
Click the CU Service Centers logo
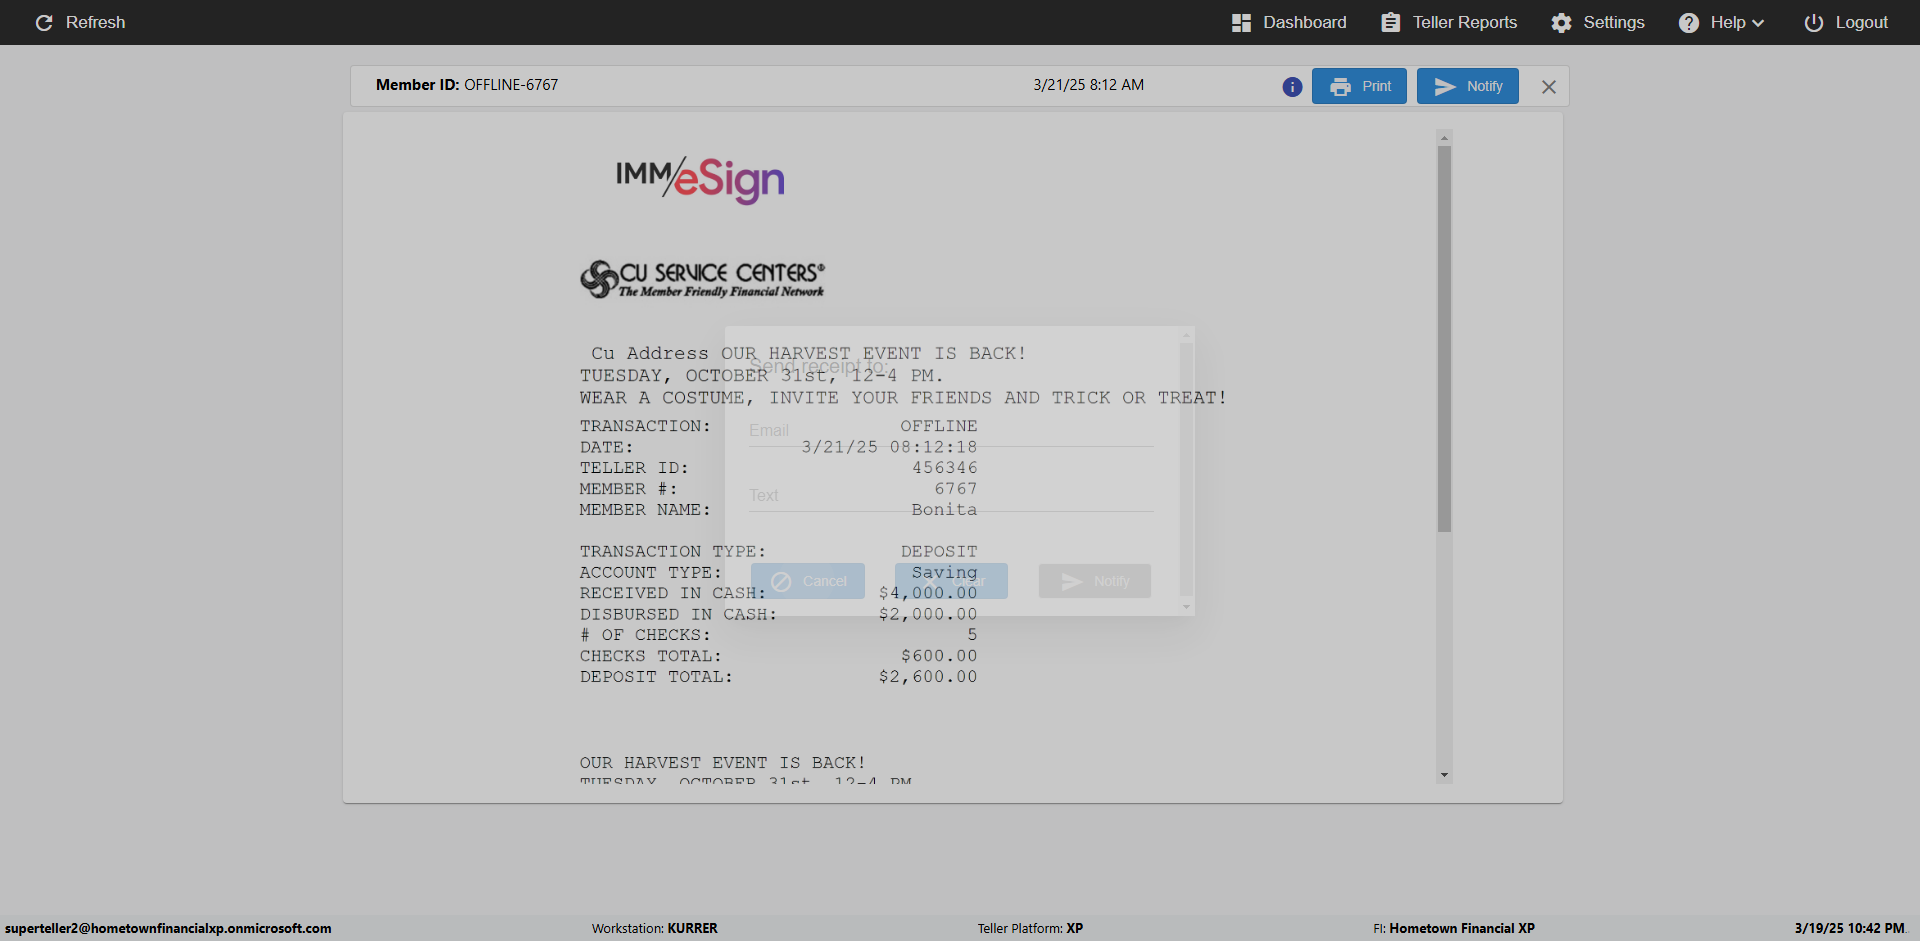point(703,279)
